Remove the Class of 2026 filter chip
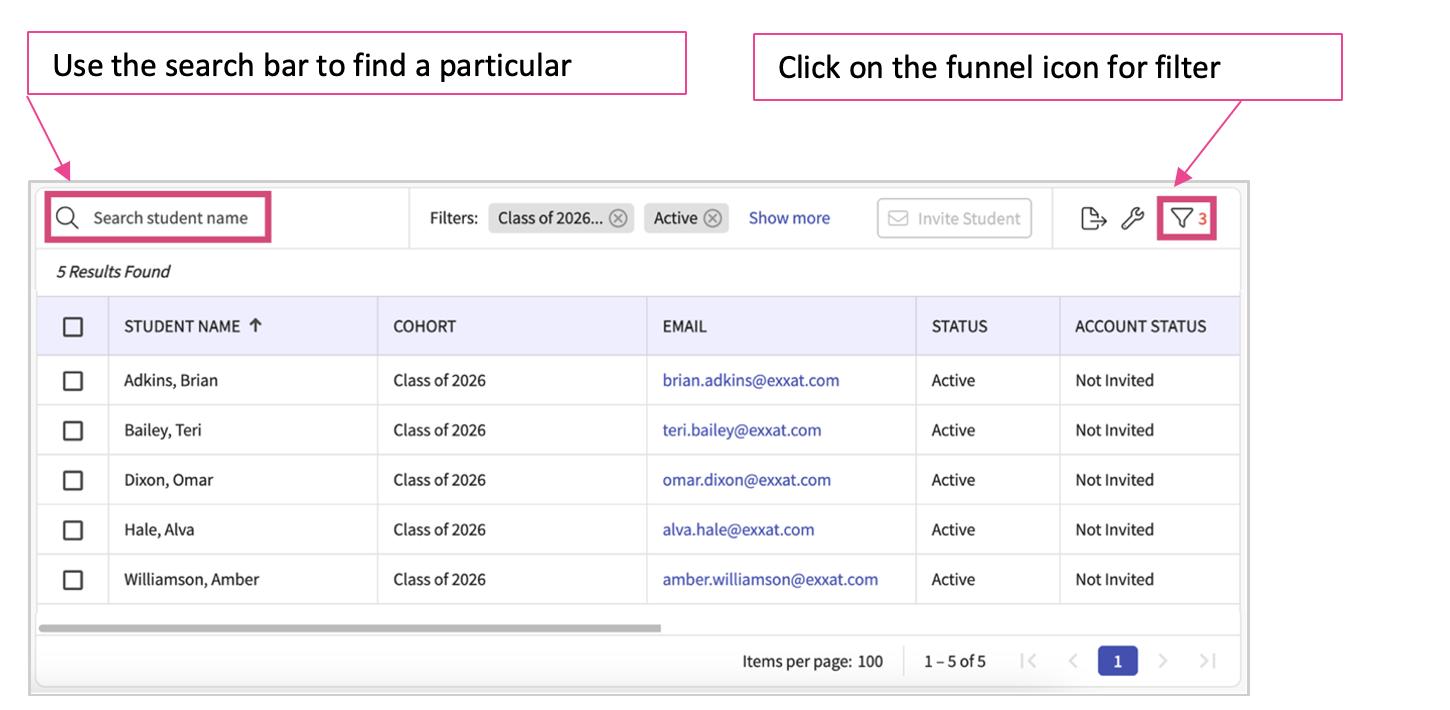This screenshot has width=1450, height=710. click(619, 218)
